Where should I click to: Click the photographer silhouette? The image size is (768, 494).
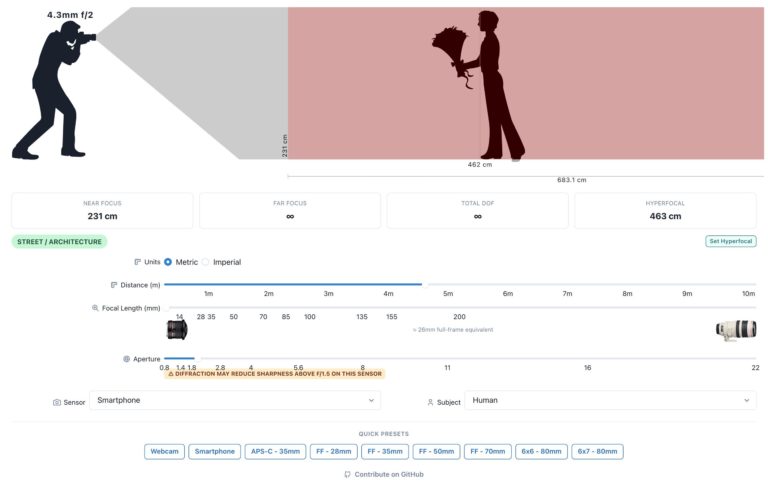pos(53,91)
